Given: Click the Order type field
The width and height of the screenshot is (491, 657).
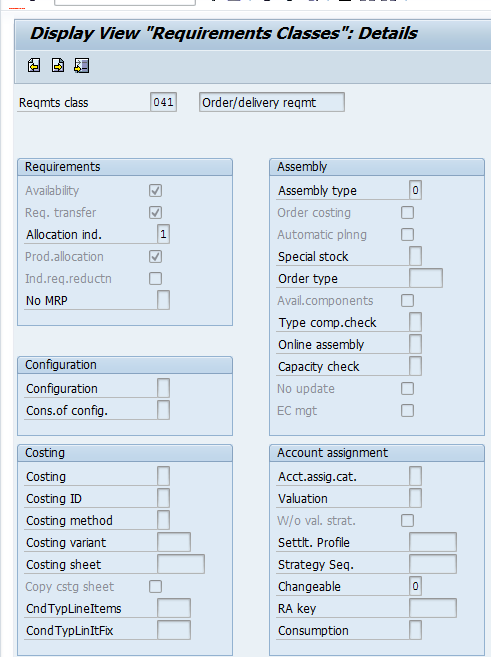Looking at the screenshot, I should tap(426, 278).
